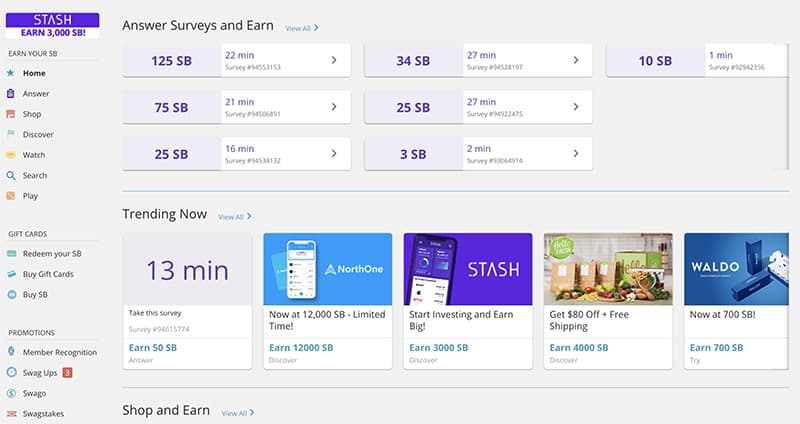Screen dimensions: 800x424
Task: Open Member Recognition promotion
Action: pyautogui.click(x=60, y=352)
